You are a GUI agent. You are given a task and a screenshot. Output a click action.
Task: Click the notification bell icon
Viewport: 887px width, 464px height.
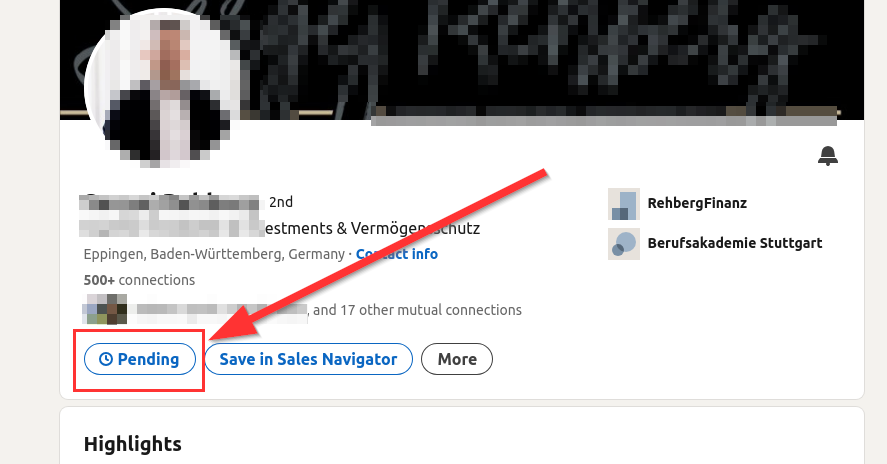coord(828,156)
